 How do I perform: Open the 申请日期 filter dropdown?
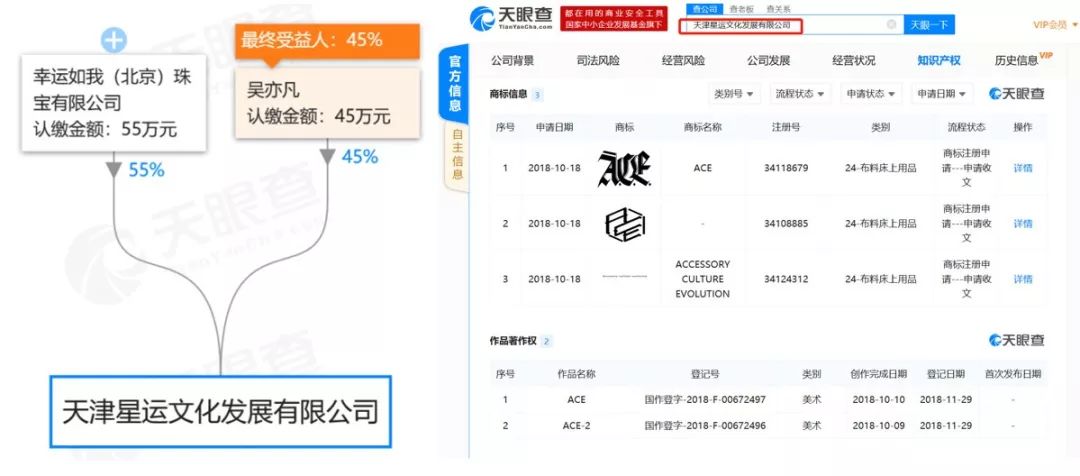942,94
